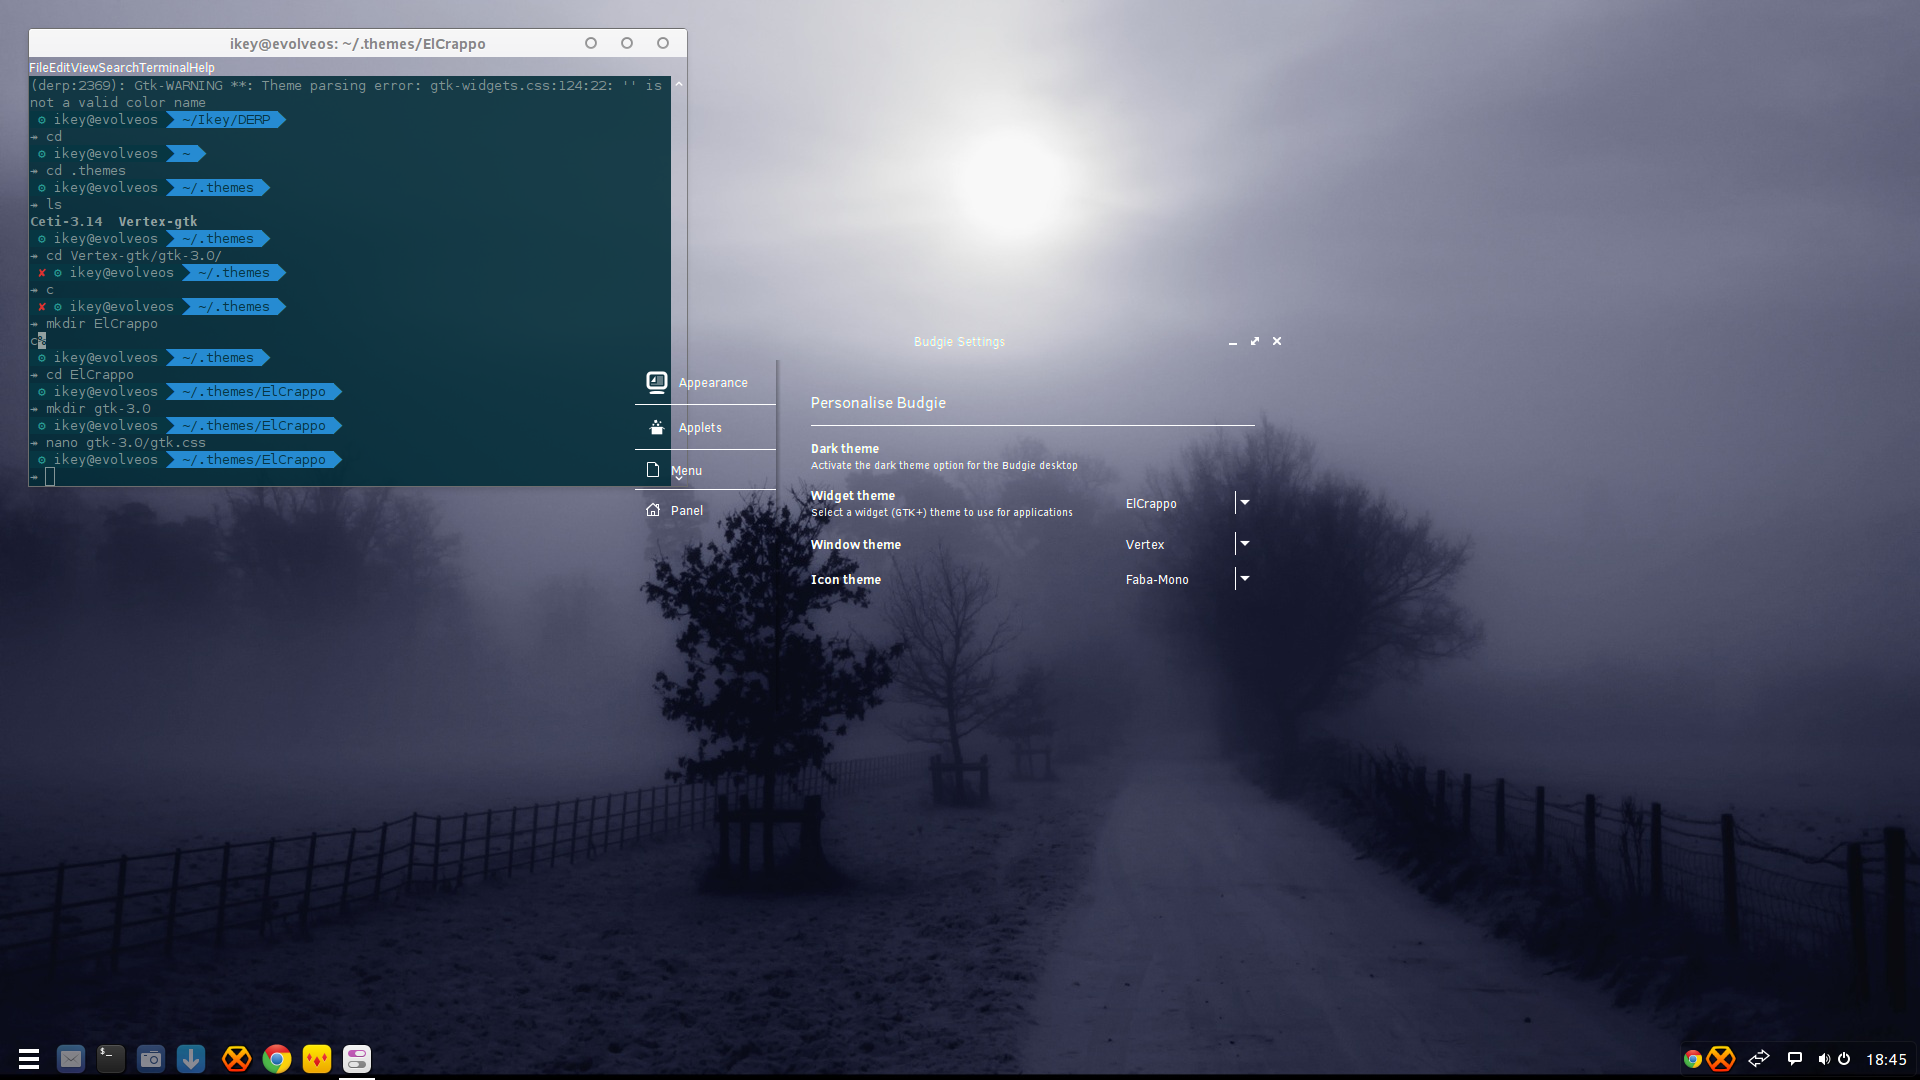Click 'mkdir gtk-3.0' command in terminal
Screen dimensions: 1920x1080
98,409
